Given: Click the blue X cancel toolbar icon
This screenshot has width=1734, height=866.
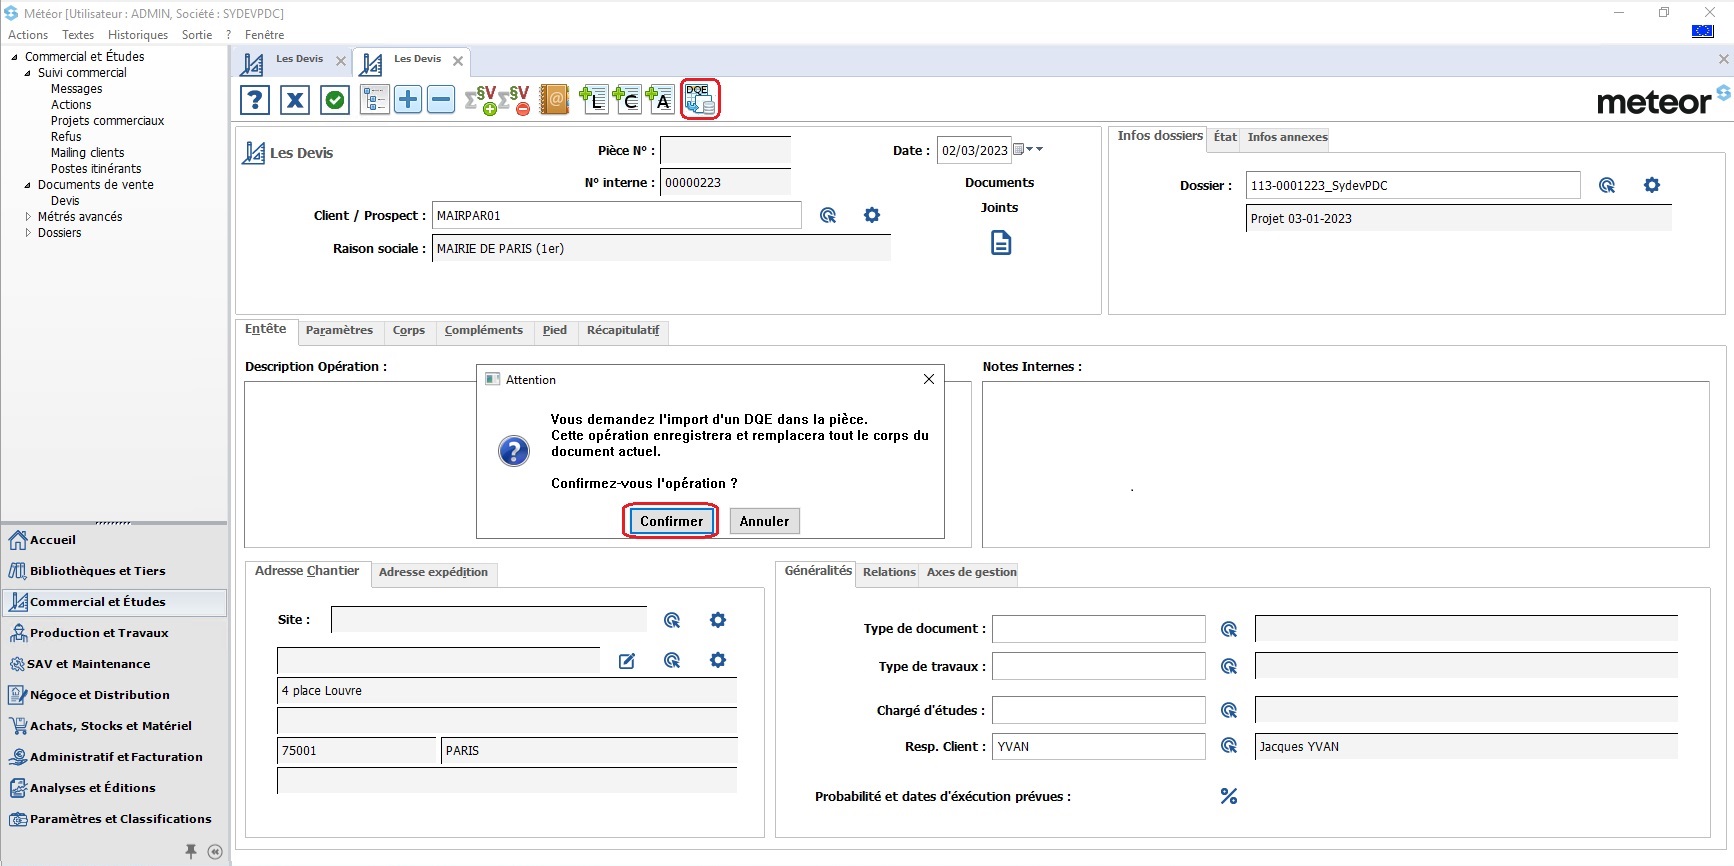Looking at the screenshot, I should pyautogui.click(x=294, y=100).
